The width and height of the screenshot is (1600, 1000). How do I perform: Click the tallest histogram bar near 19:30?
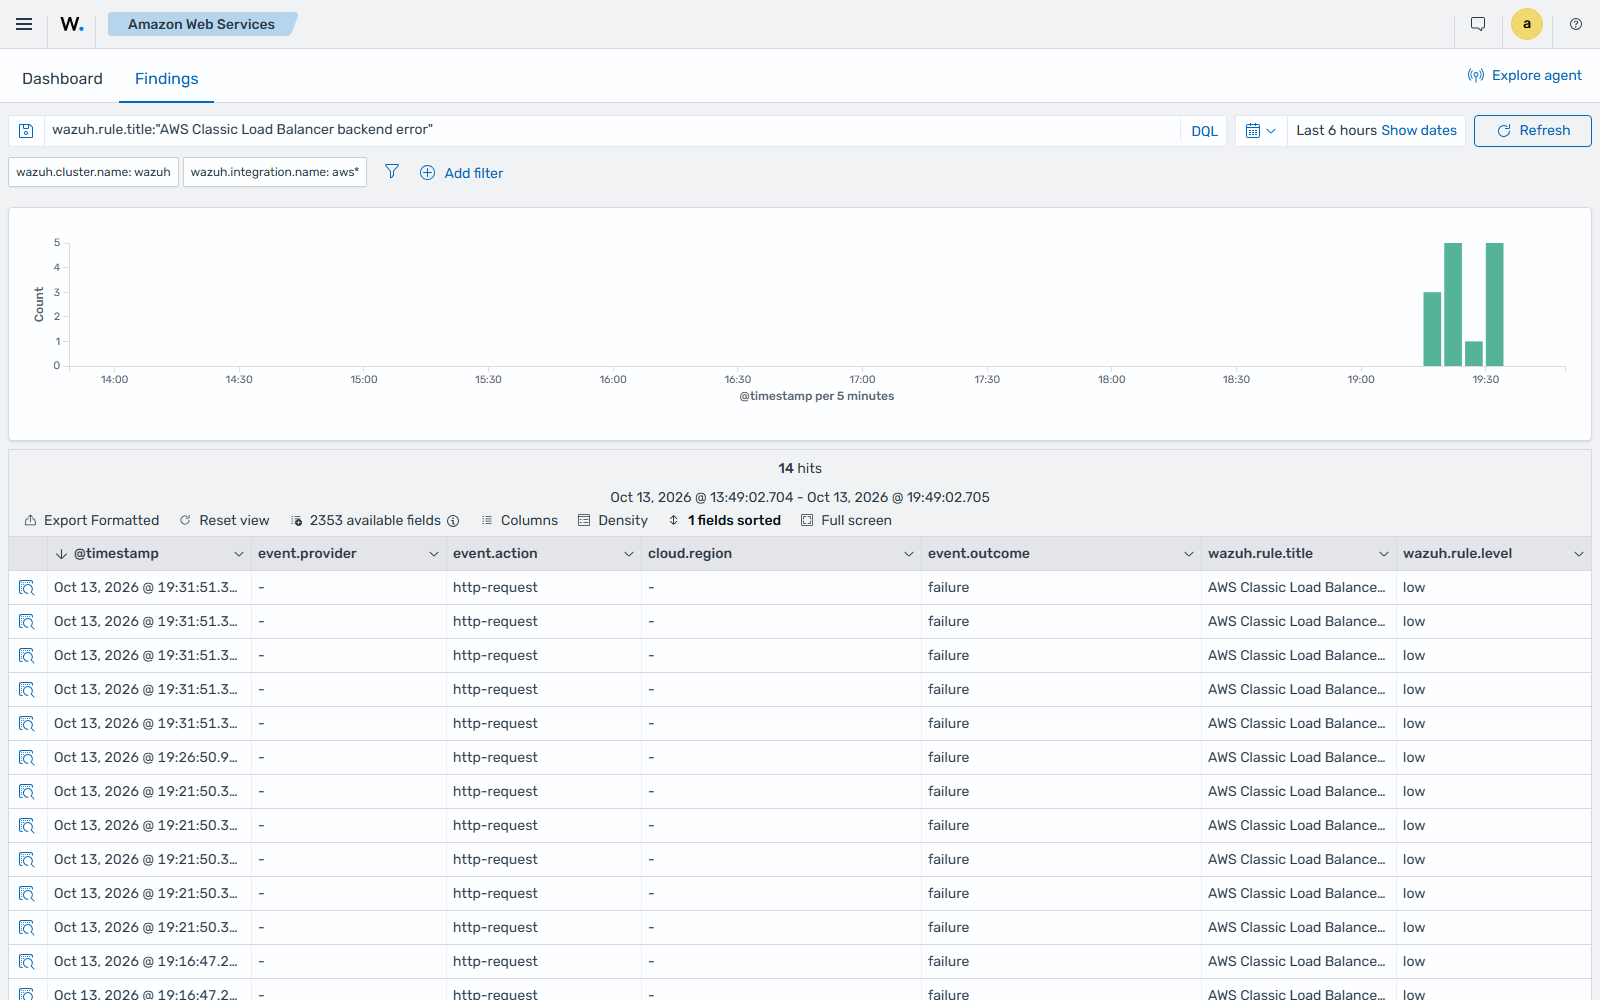[1495, 304]
